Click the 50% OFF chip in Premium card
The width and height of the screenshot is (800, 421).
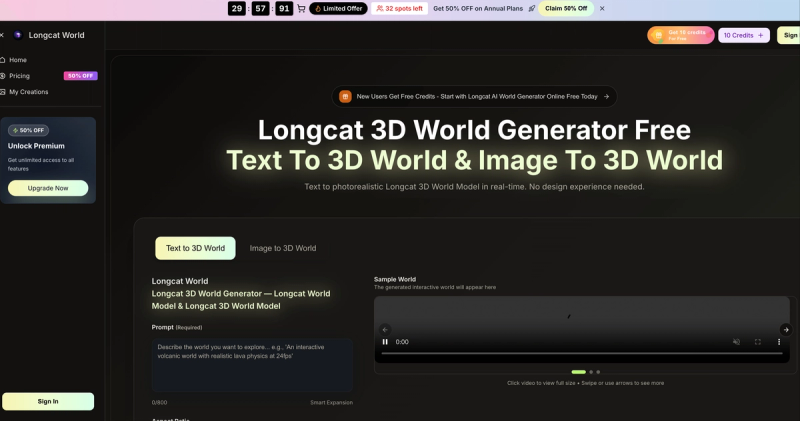29,130
